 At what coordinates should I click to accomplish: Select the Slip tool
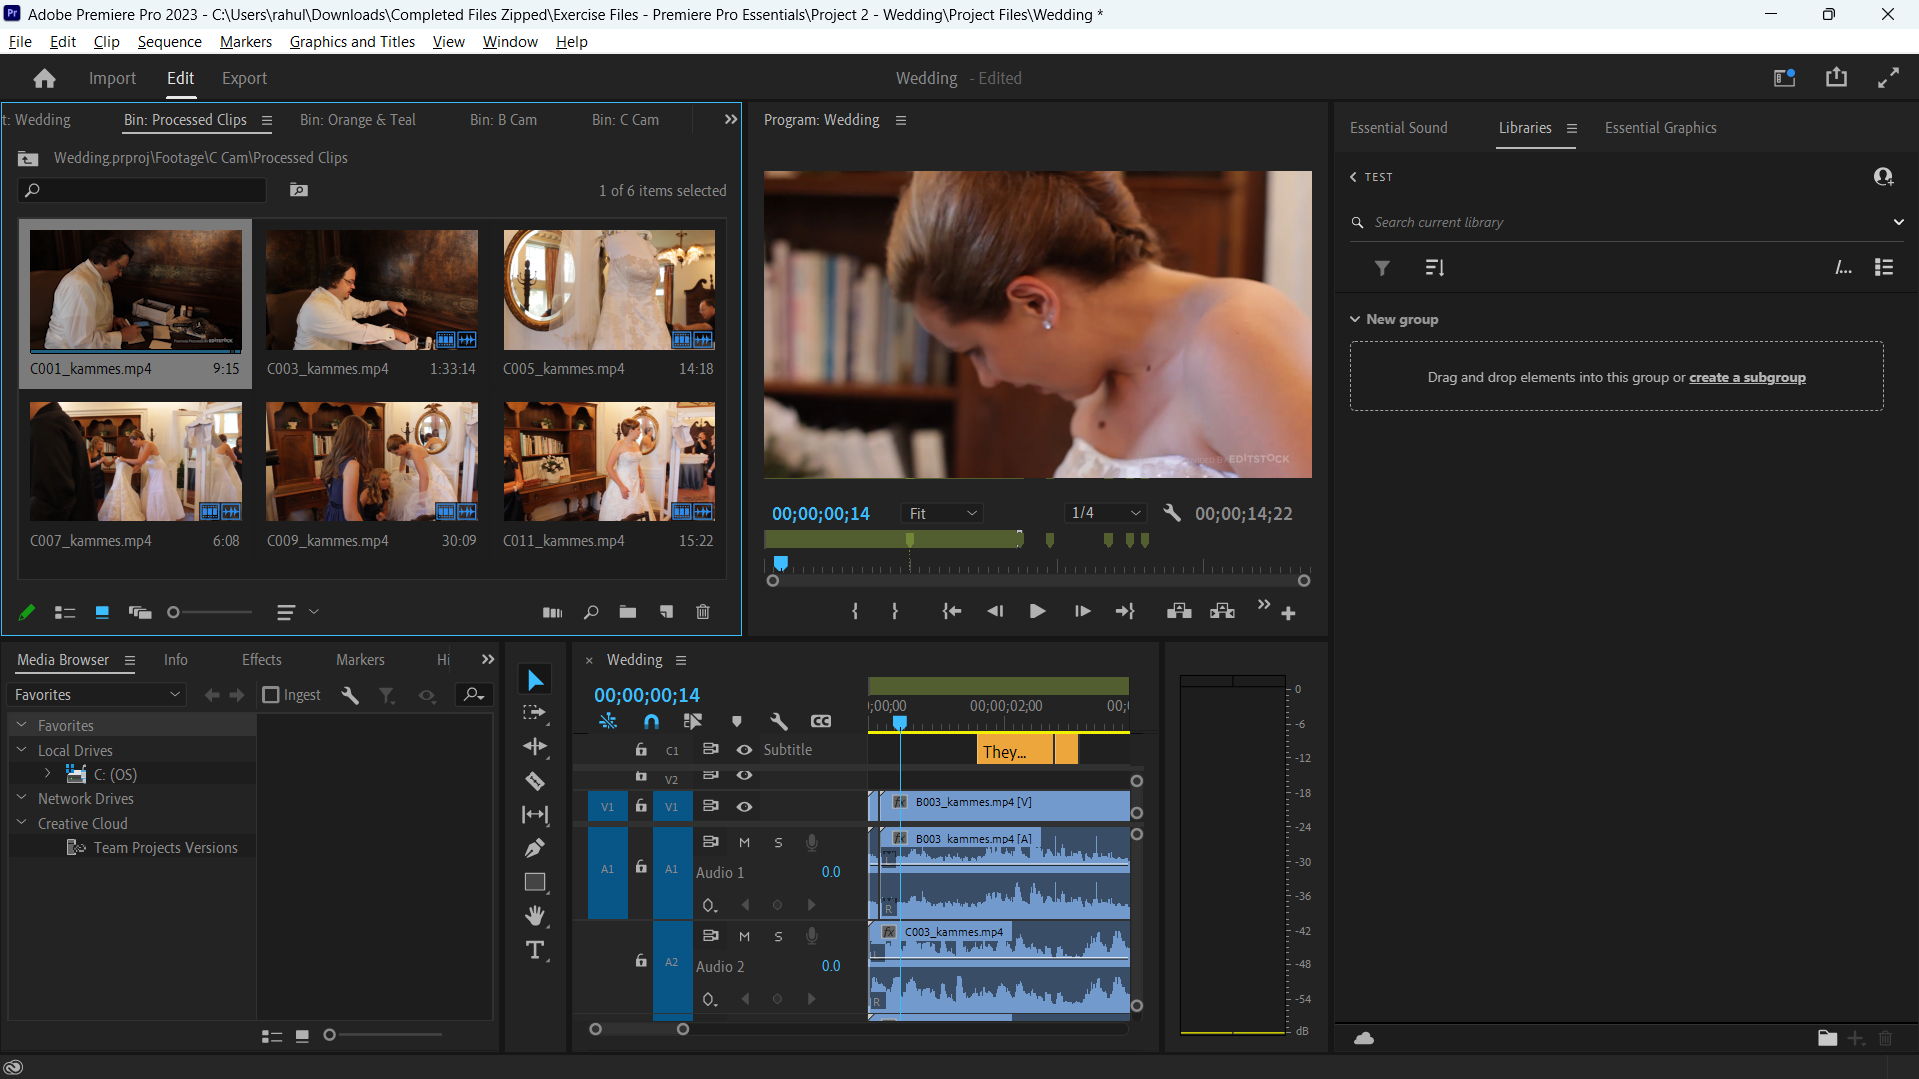(535, 815)
